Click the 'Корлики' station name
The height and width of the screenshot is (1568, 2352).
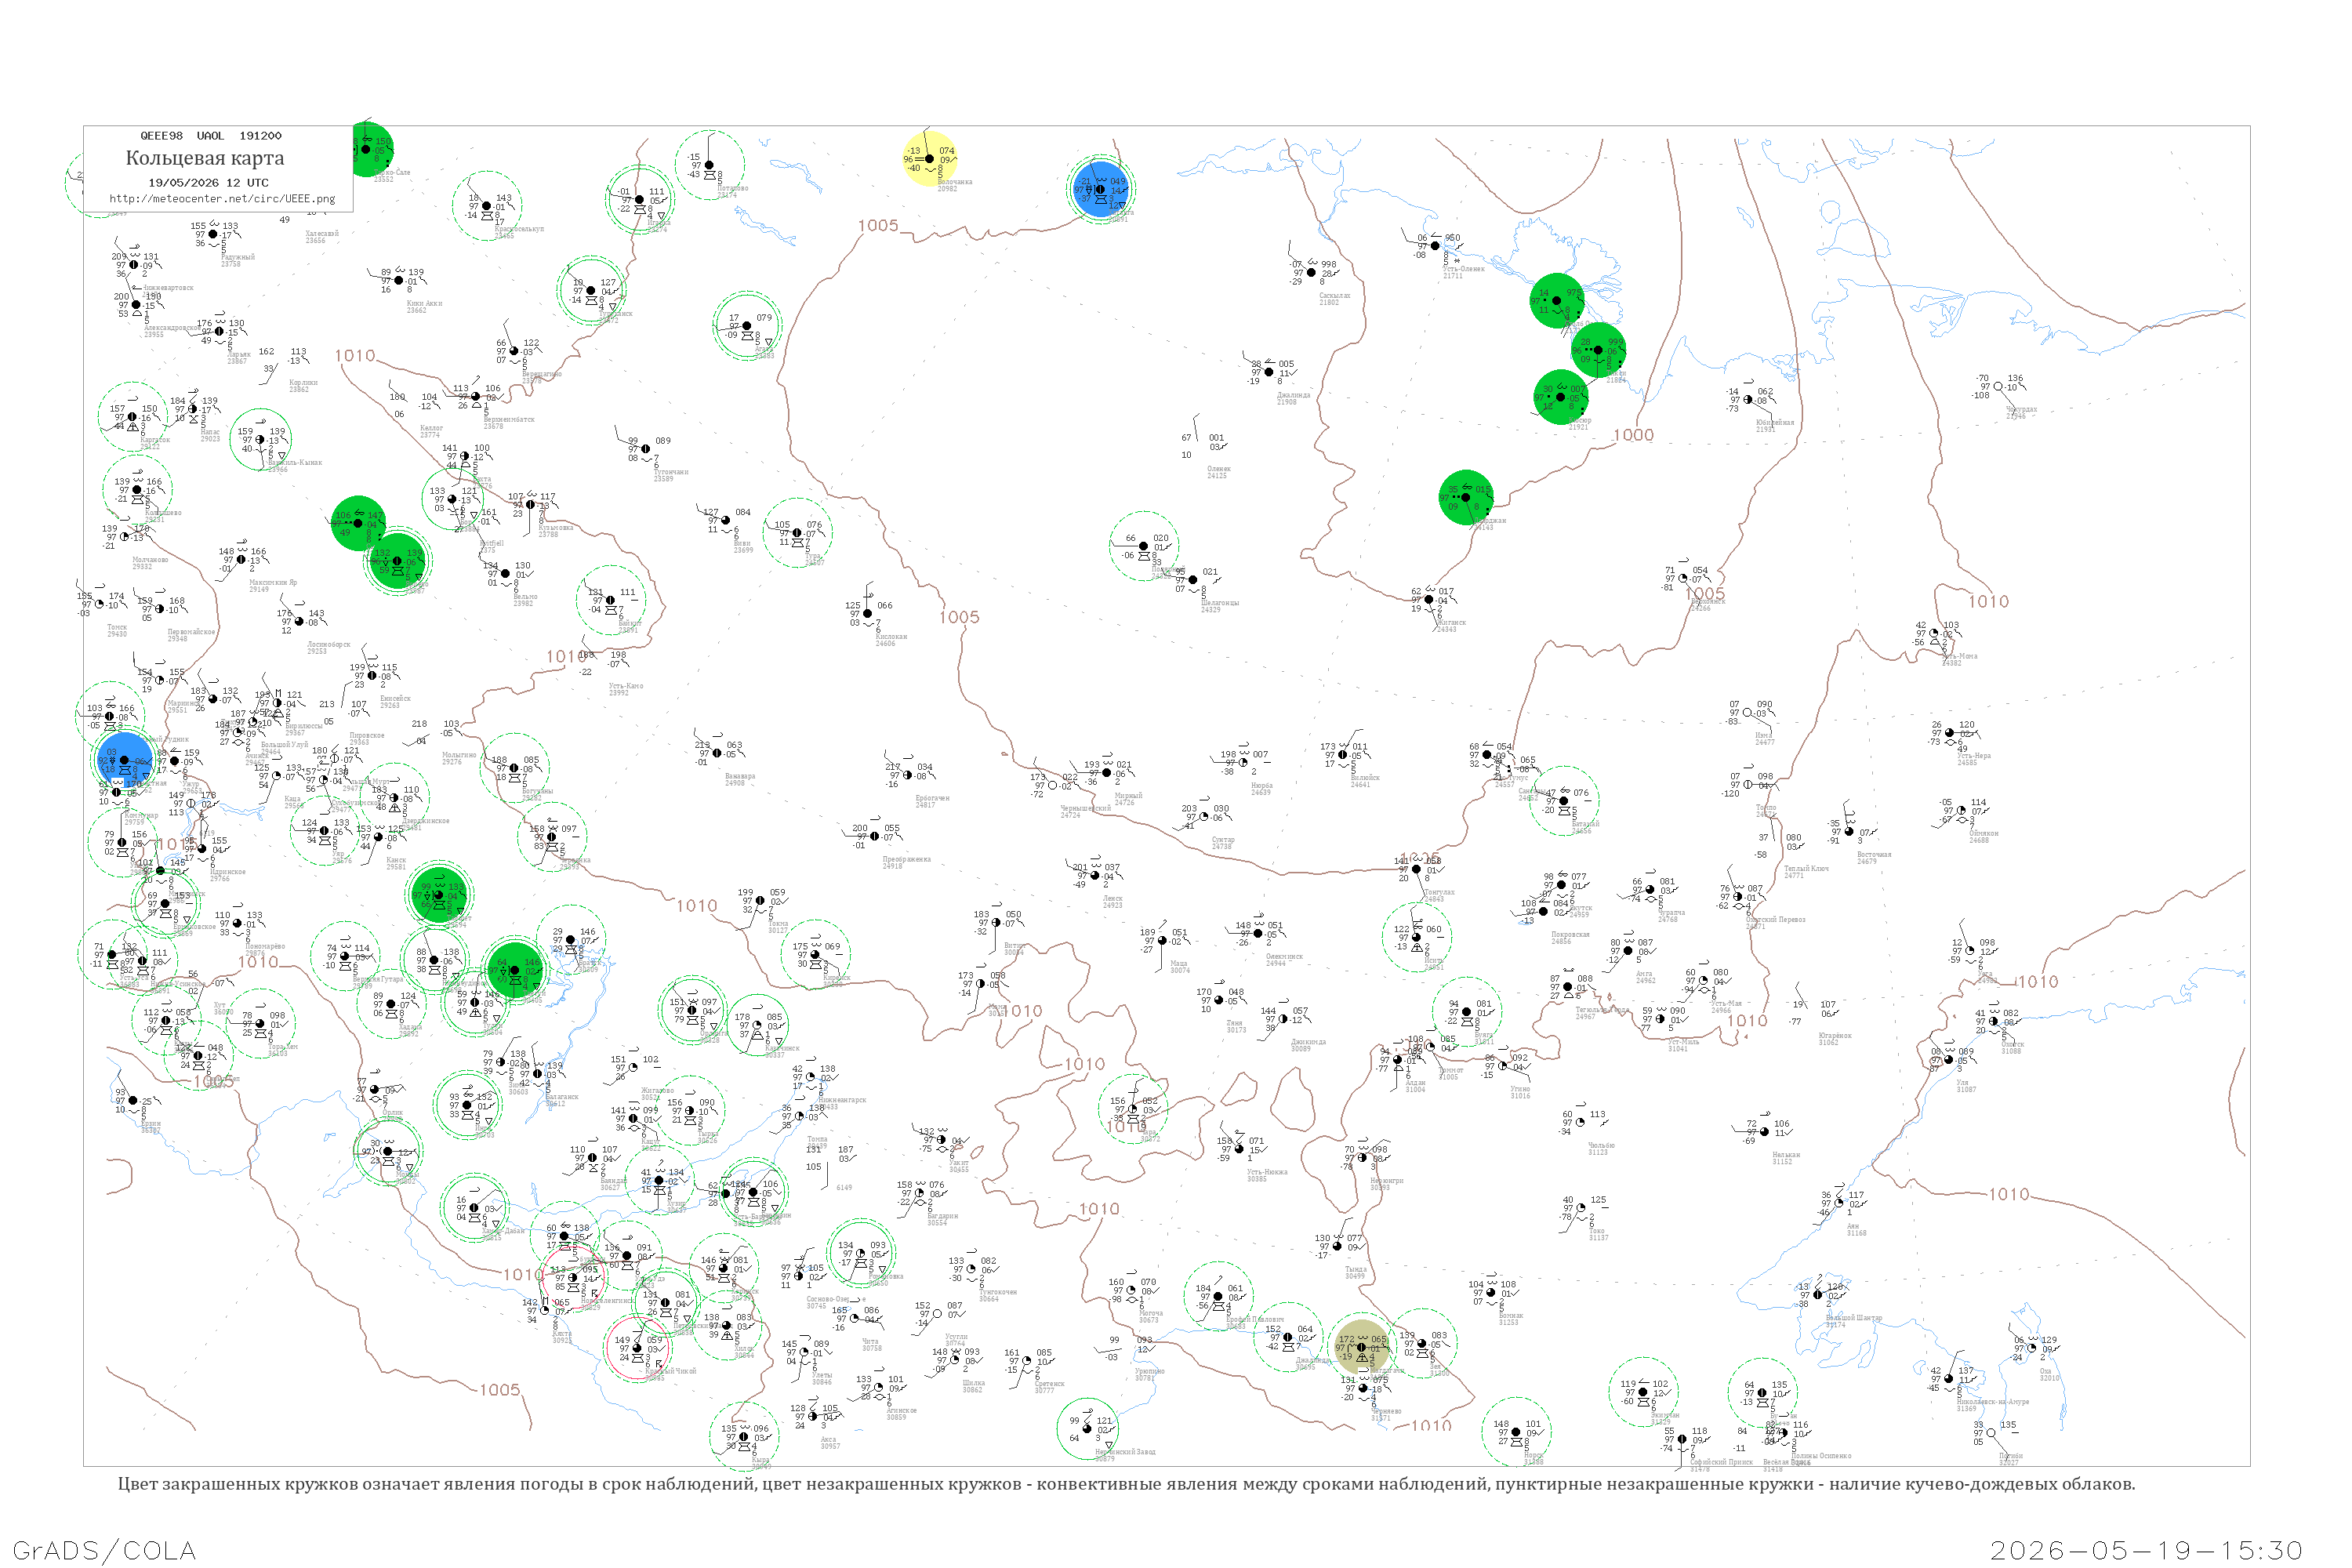tap(303, 382)
